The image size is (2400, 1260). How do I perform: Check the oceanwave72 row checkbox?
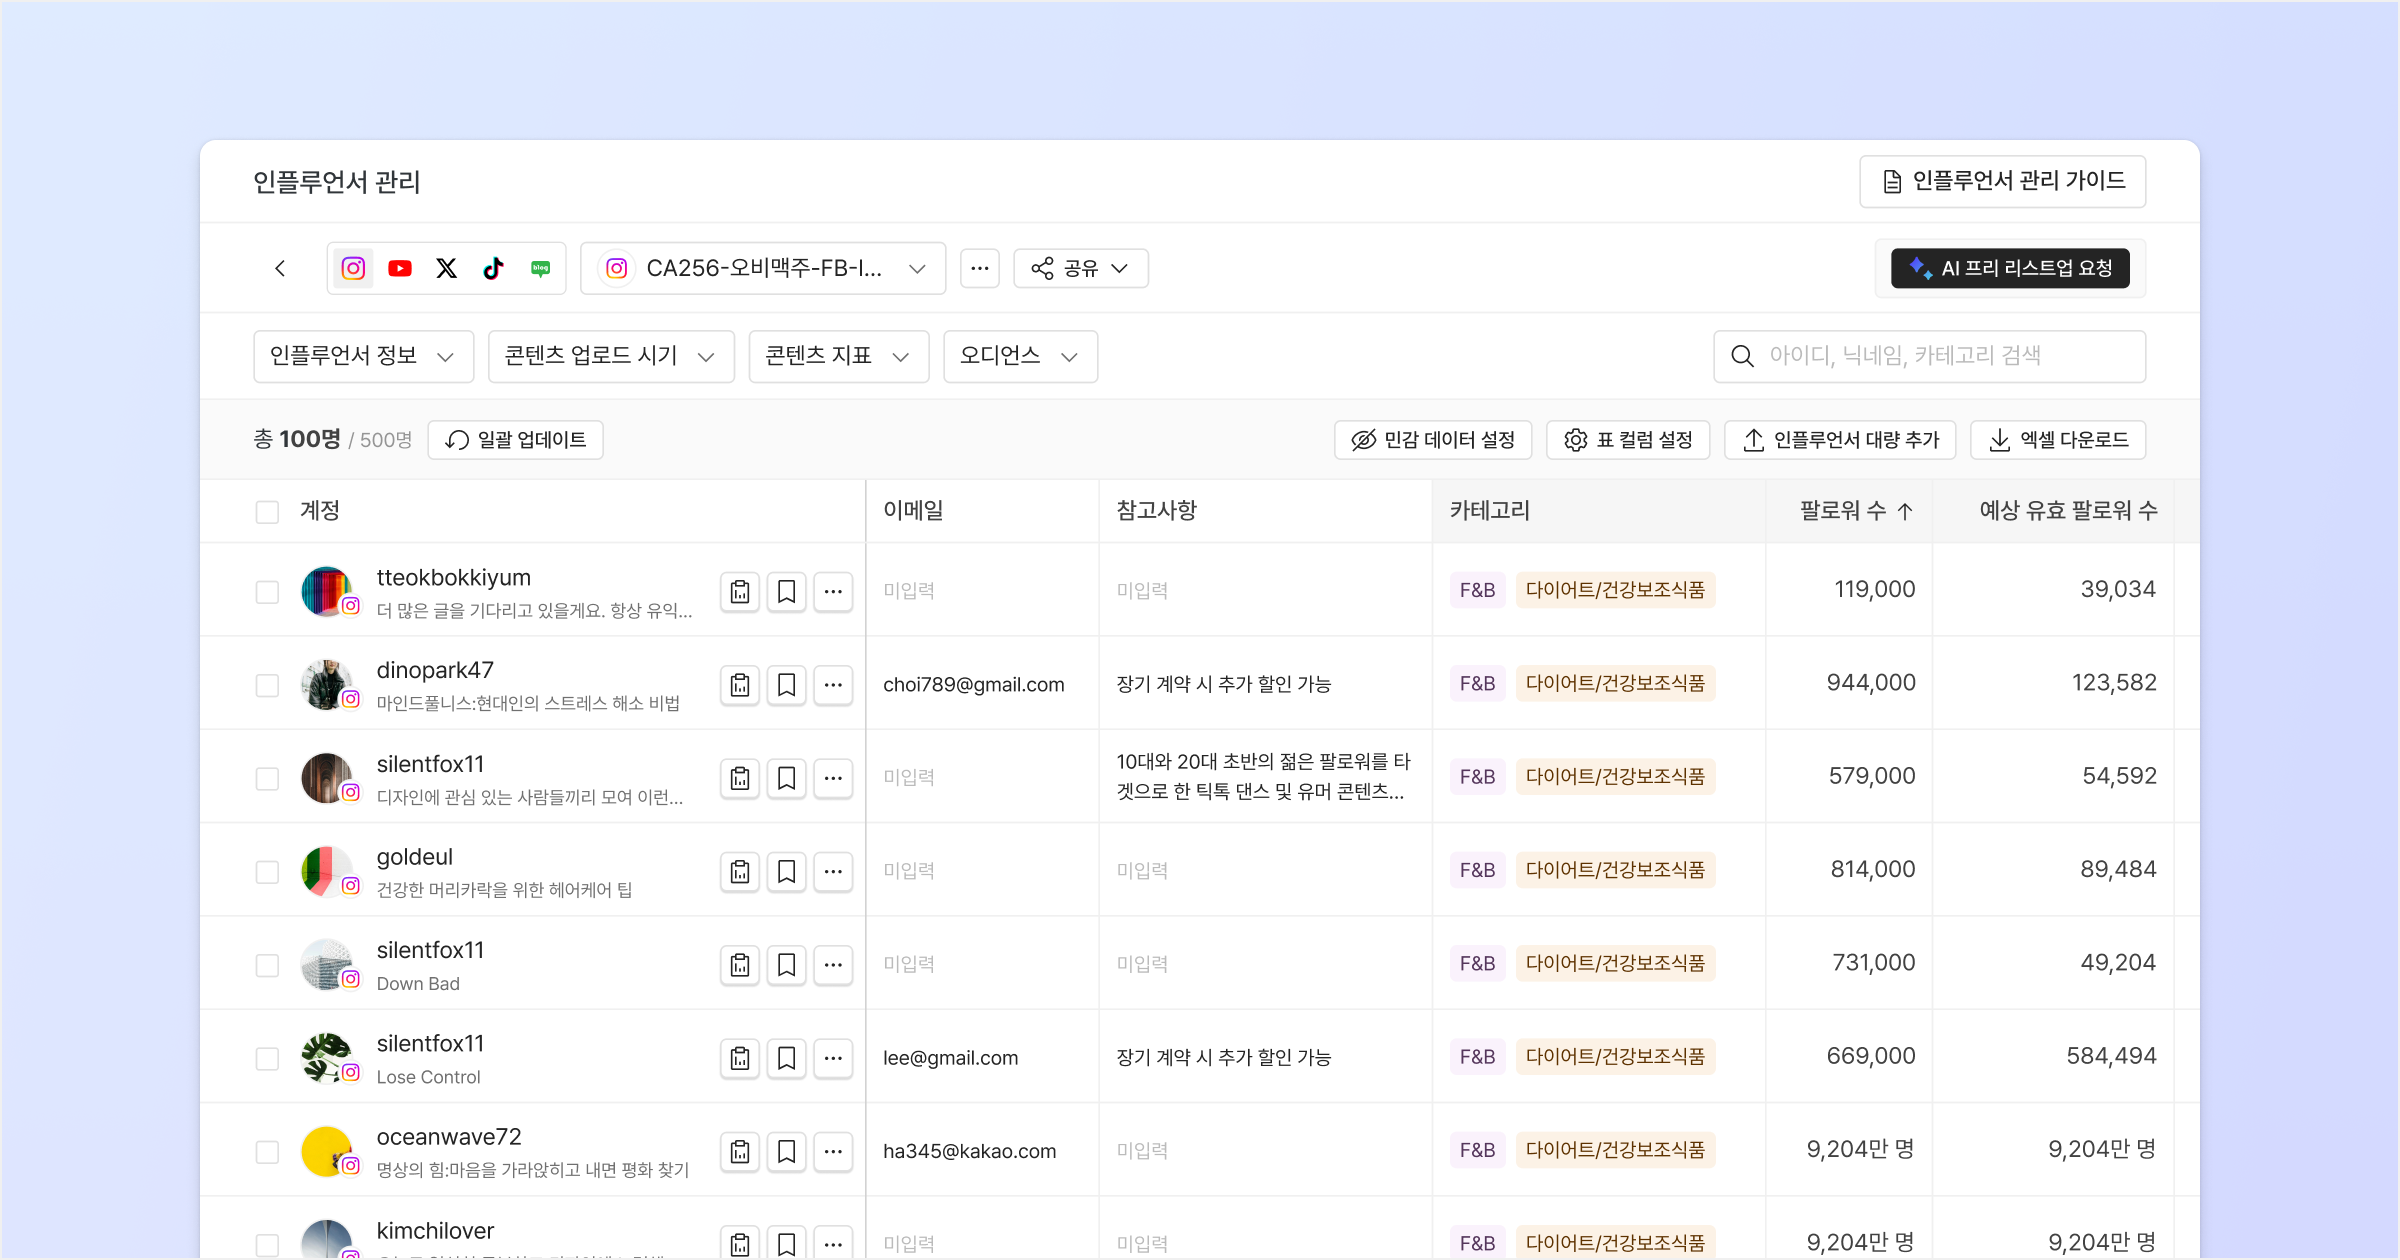coord(267,1152)
